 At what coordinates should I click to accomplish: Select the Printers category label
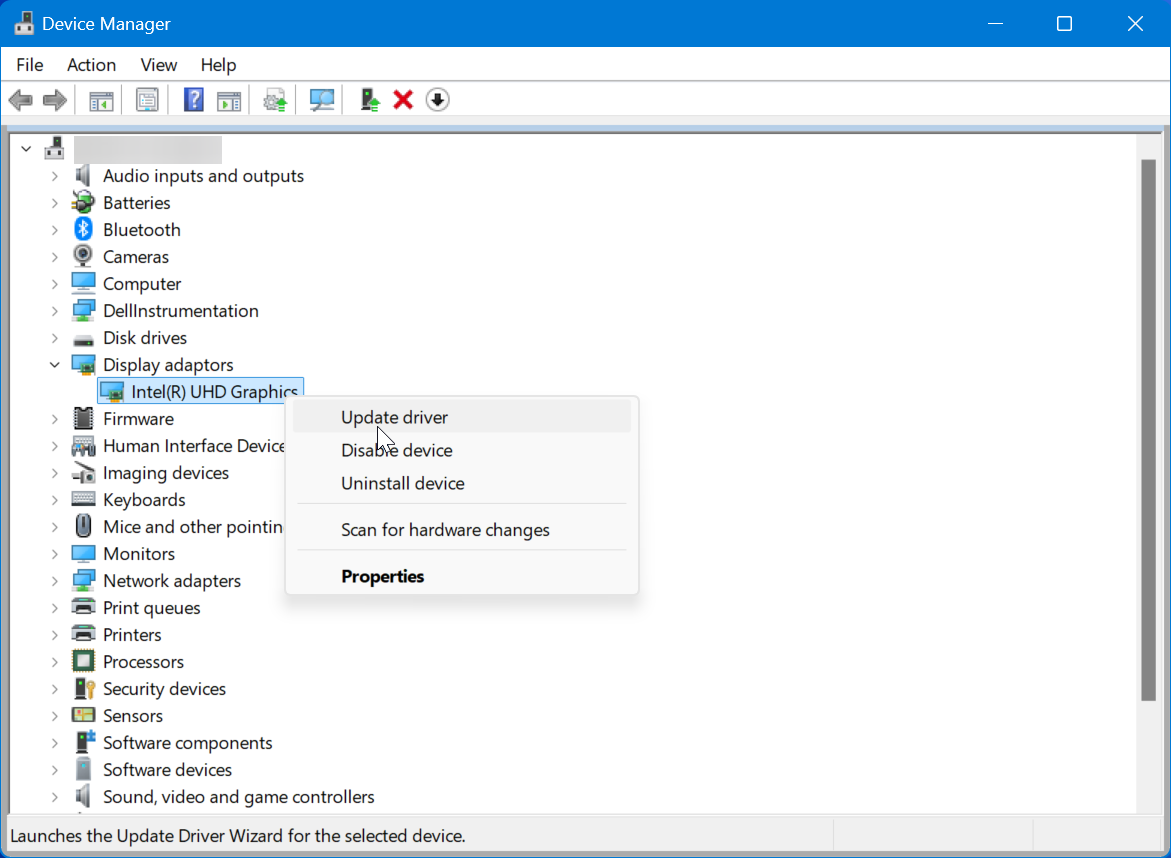click(x=132, y=635)
